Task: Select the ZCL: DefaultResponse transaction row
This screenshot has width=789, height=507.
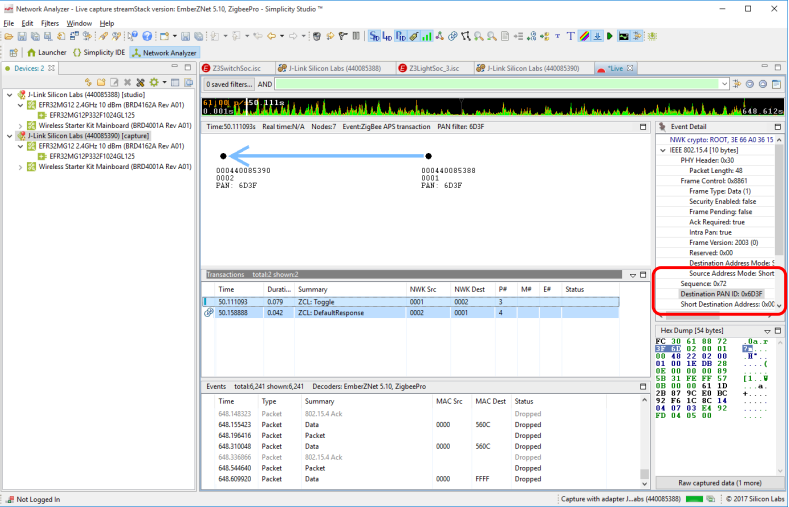Action: point(330,313)
